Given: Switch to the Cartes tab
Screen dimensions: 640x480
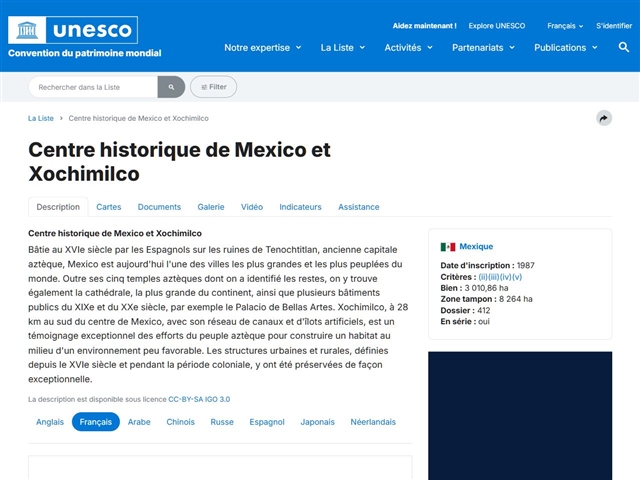Looking at the screenshot, I should click(109, 207).
